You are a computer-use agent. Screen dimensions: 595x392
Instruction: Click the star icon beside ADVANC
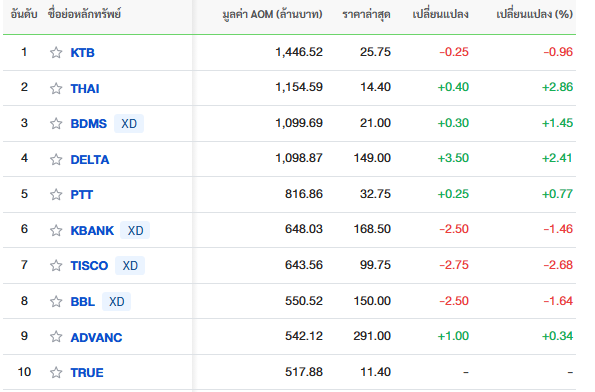click(56, 337)
